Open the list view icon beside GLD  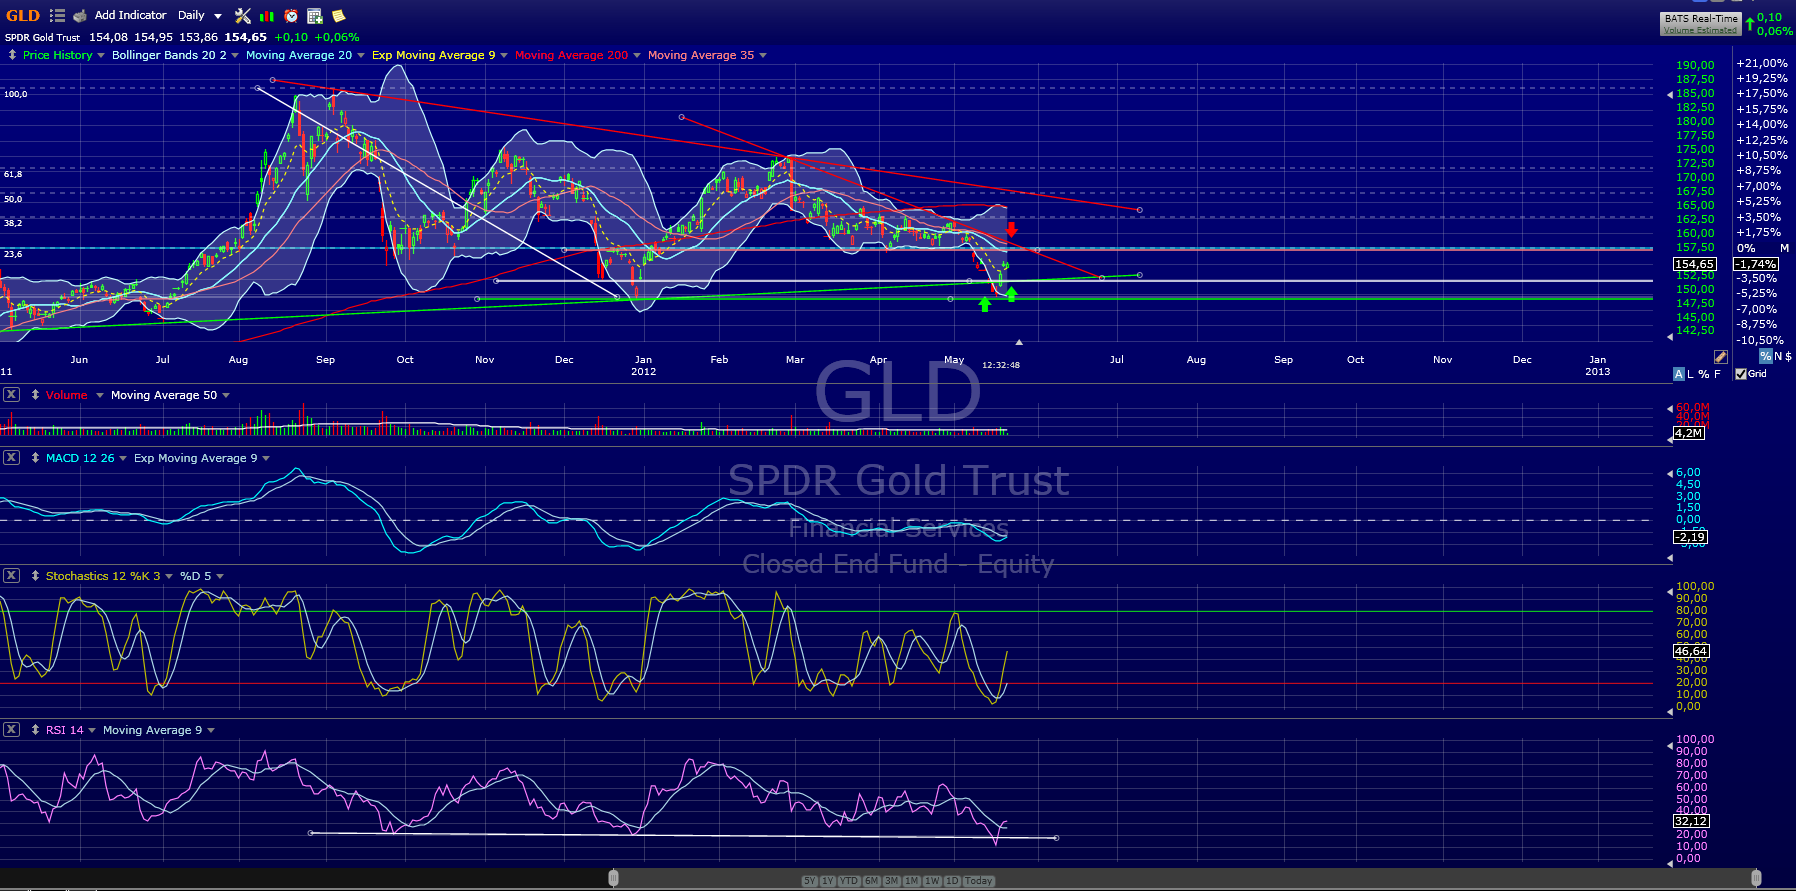(x=57, y=16)
